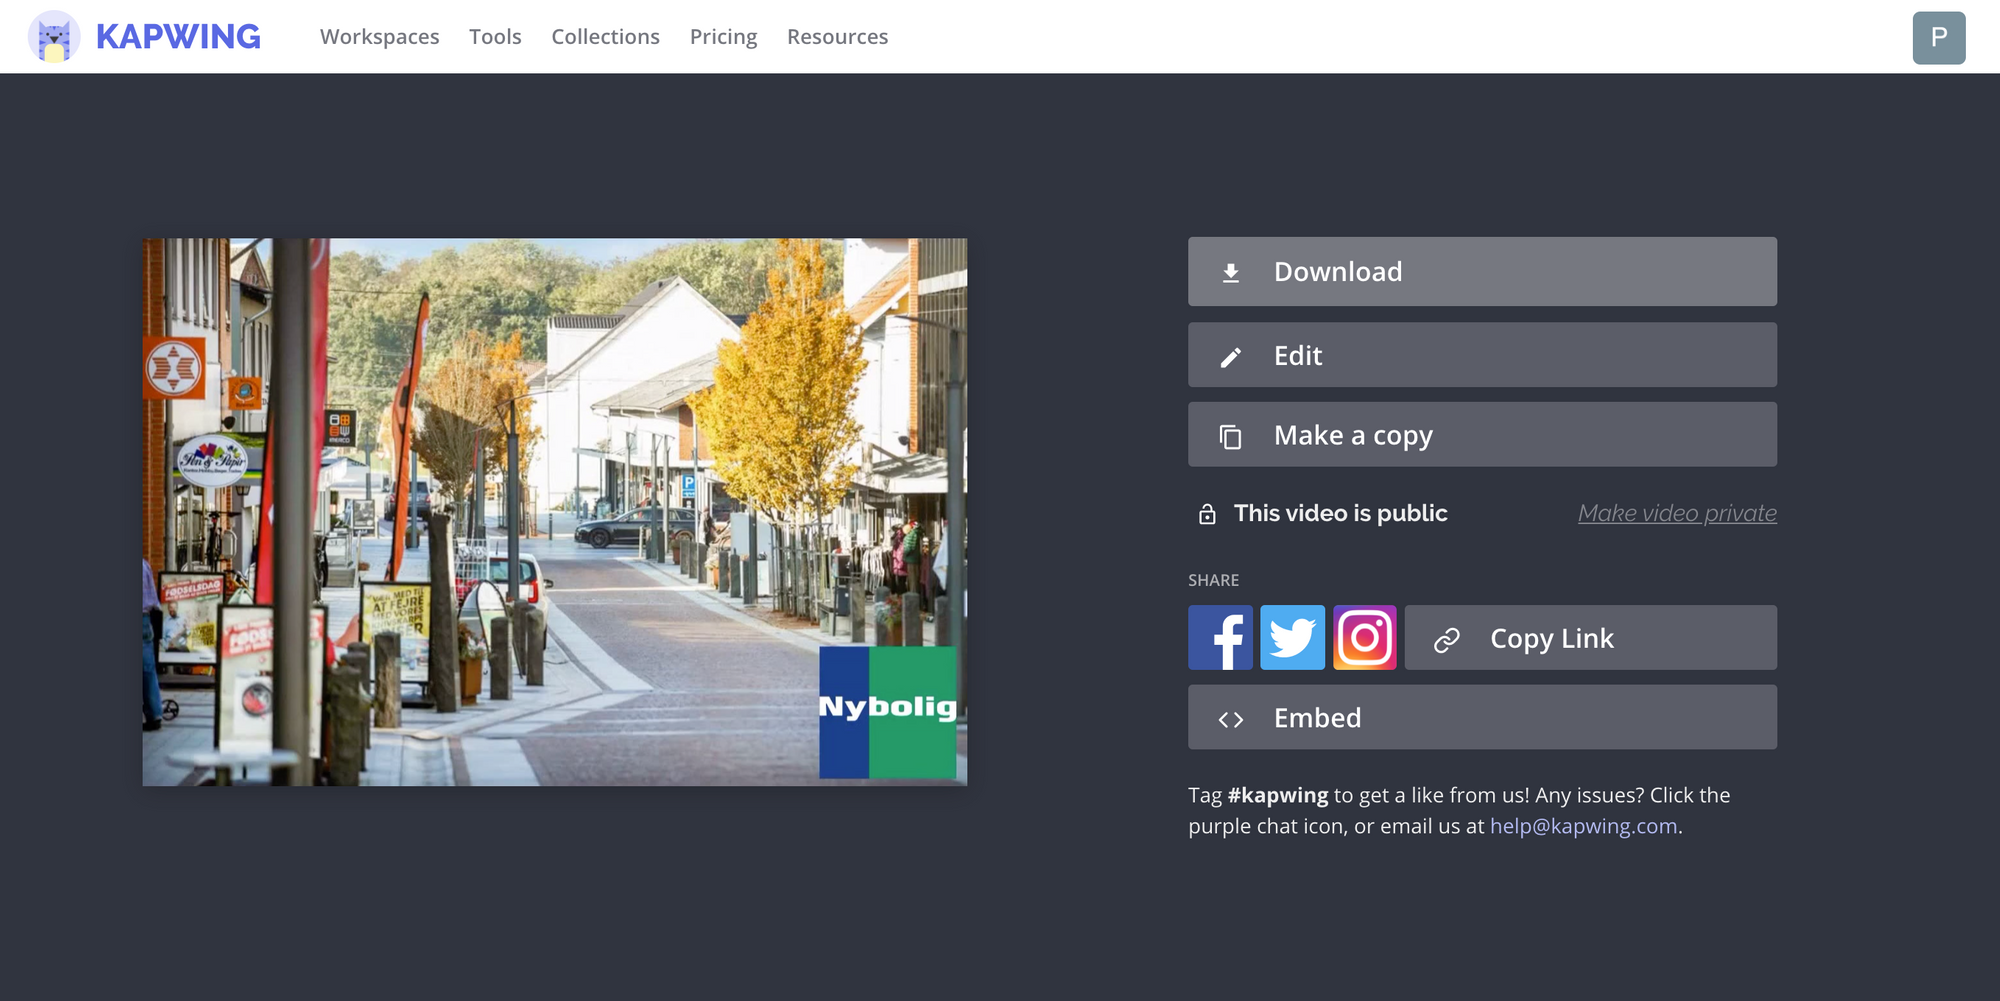
Task: Share video on Instagram
Action: 1365,638
